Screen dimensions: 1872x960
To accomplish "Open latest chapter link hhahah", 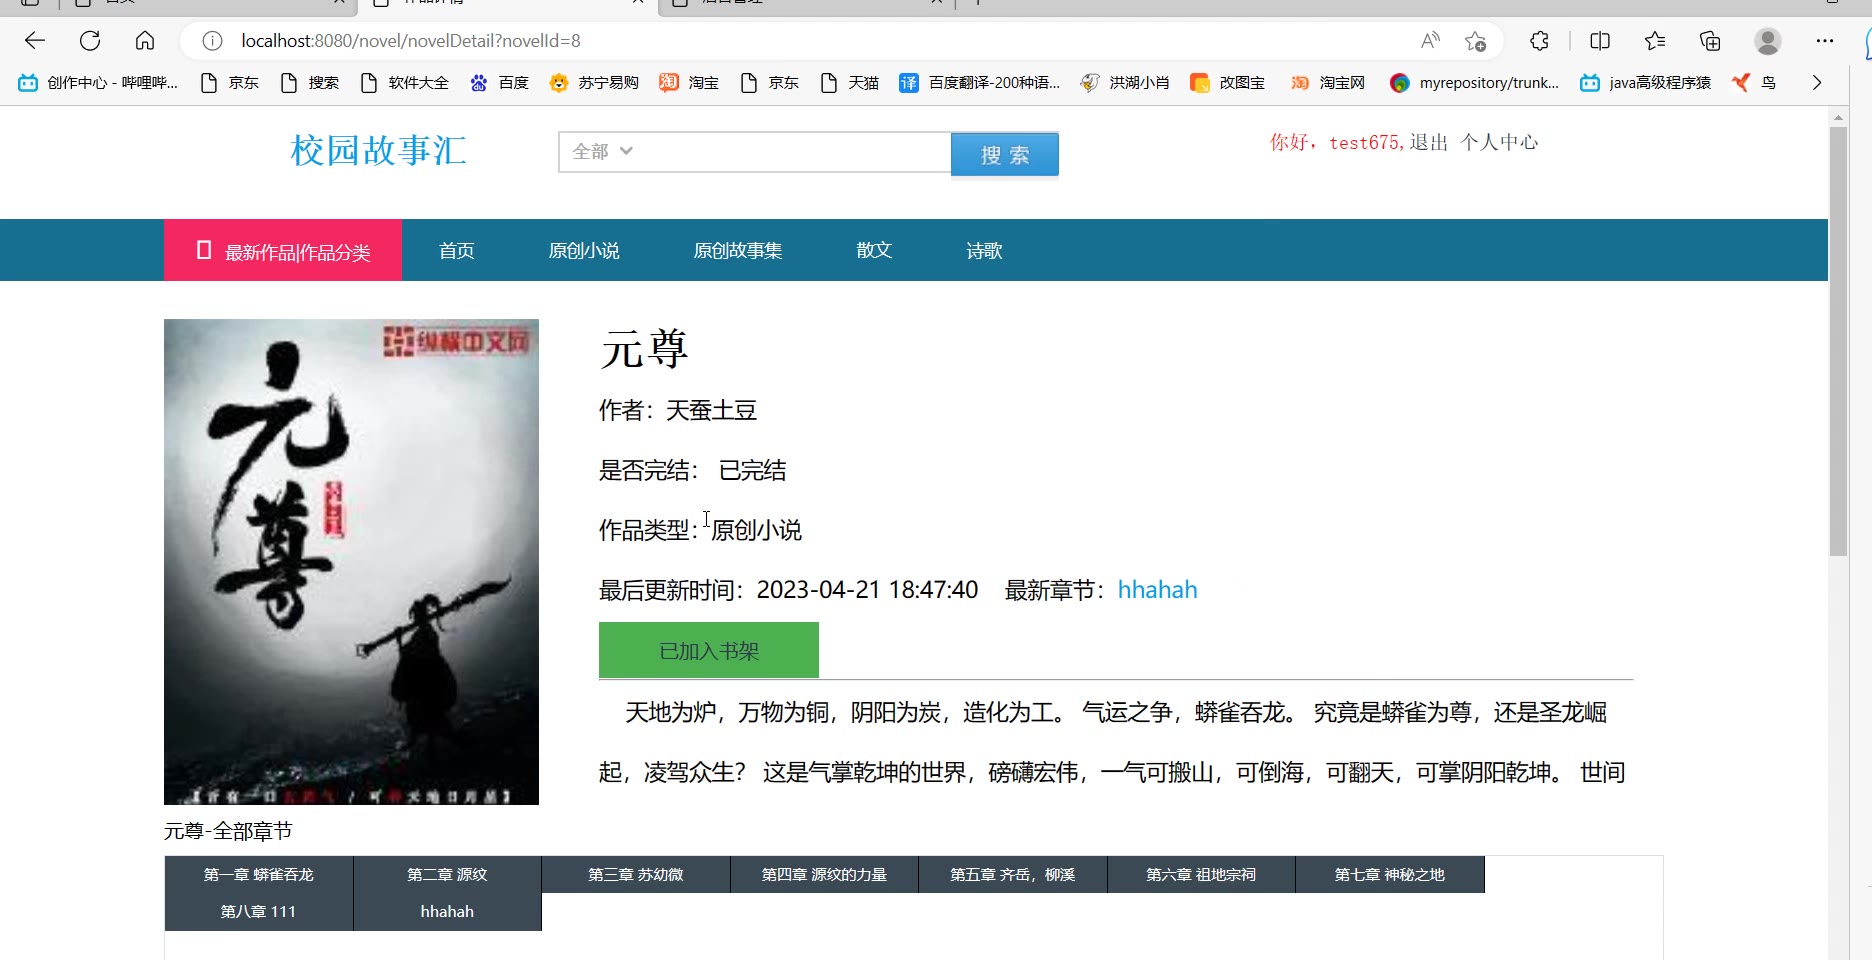I will coord(1157,590).
